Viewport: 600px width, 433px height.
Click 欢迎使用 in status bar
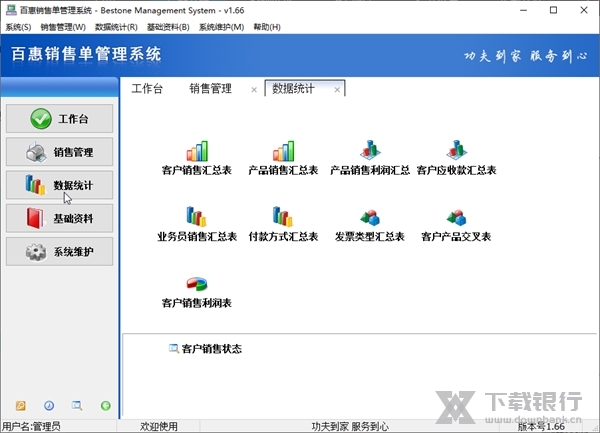pos(159,426)
